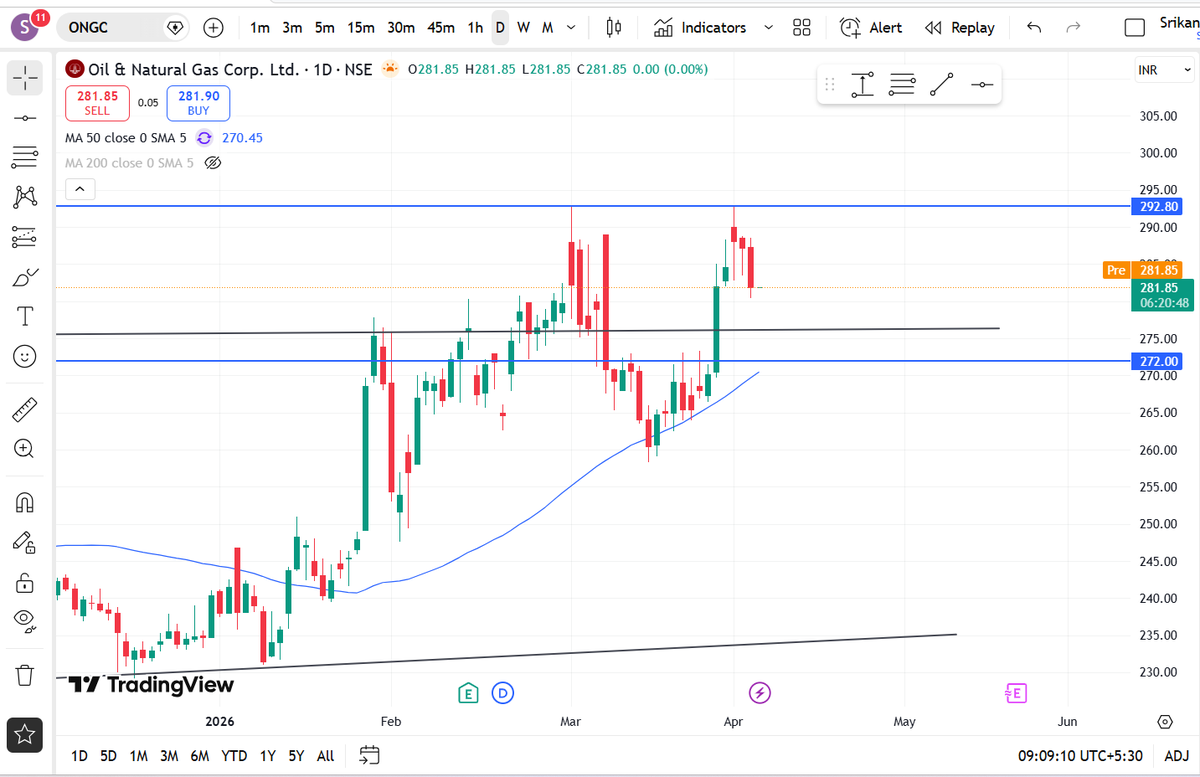
Task: Set date range to 1M
Action: (x=139, y=756)
